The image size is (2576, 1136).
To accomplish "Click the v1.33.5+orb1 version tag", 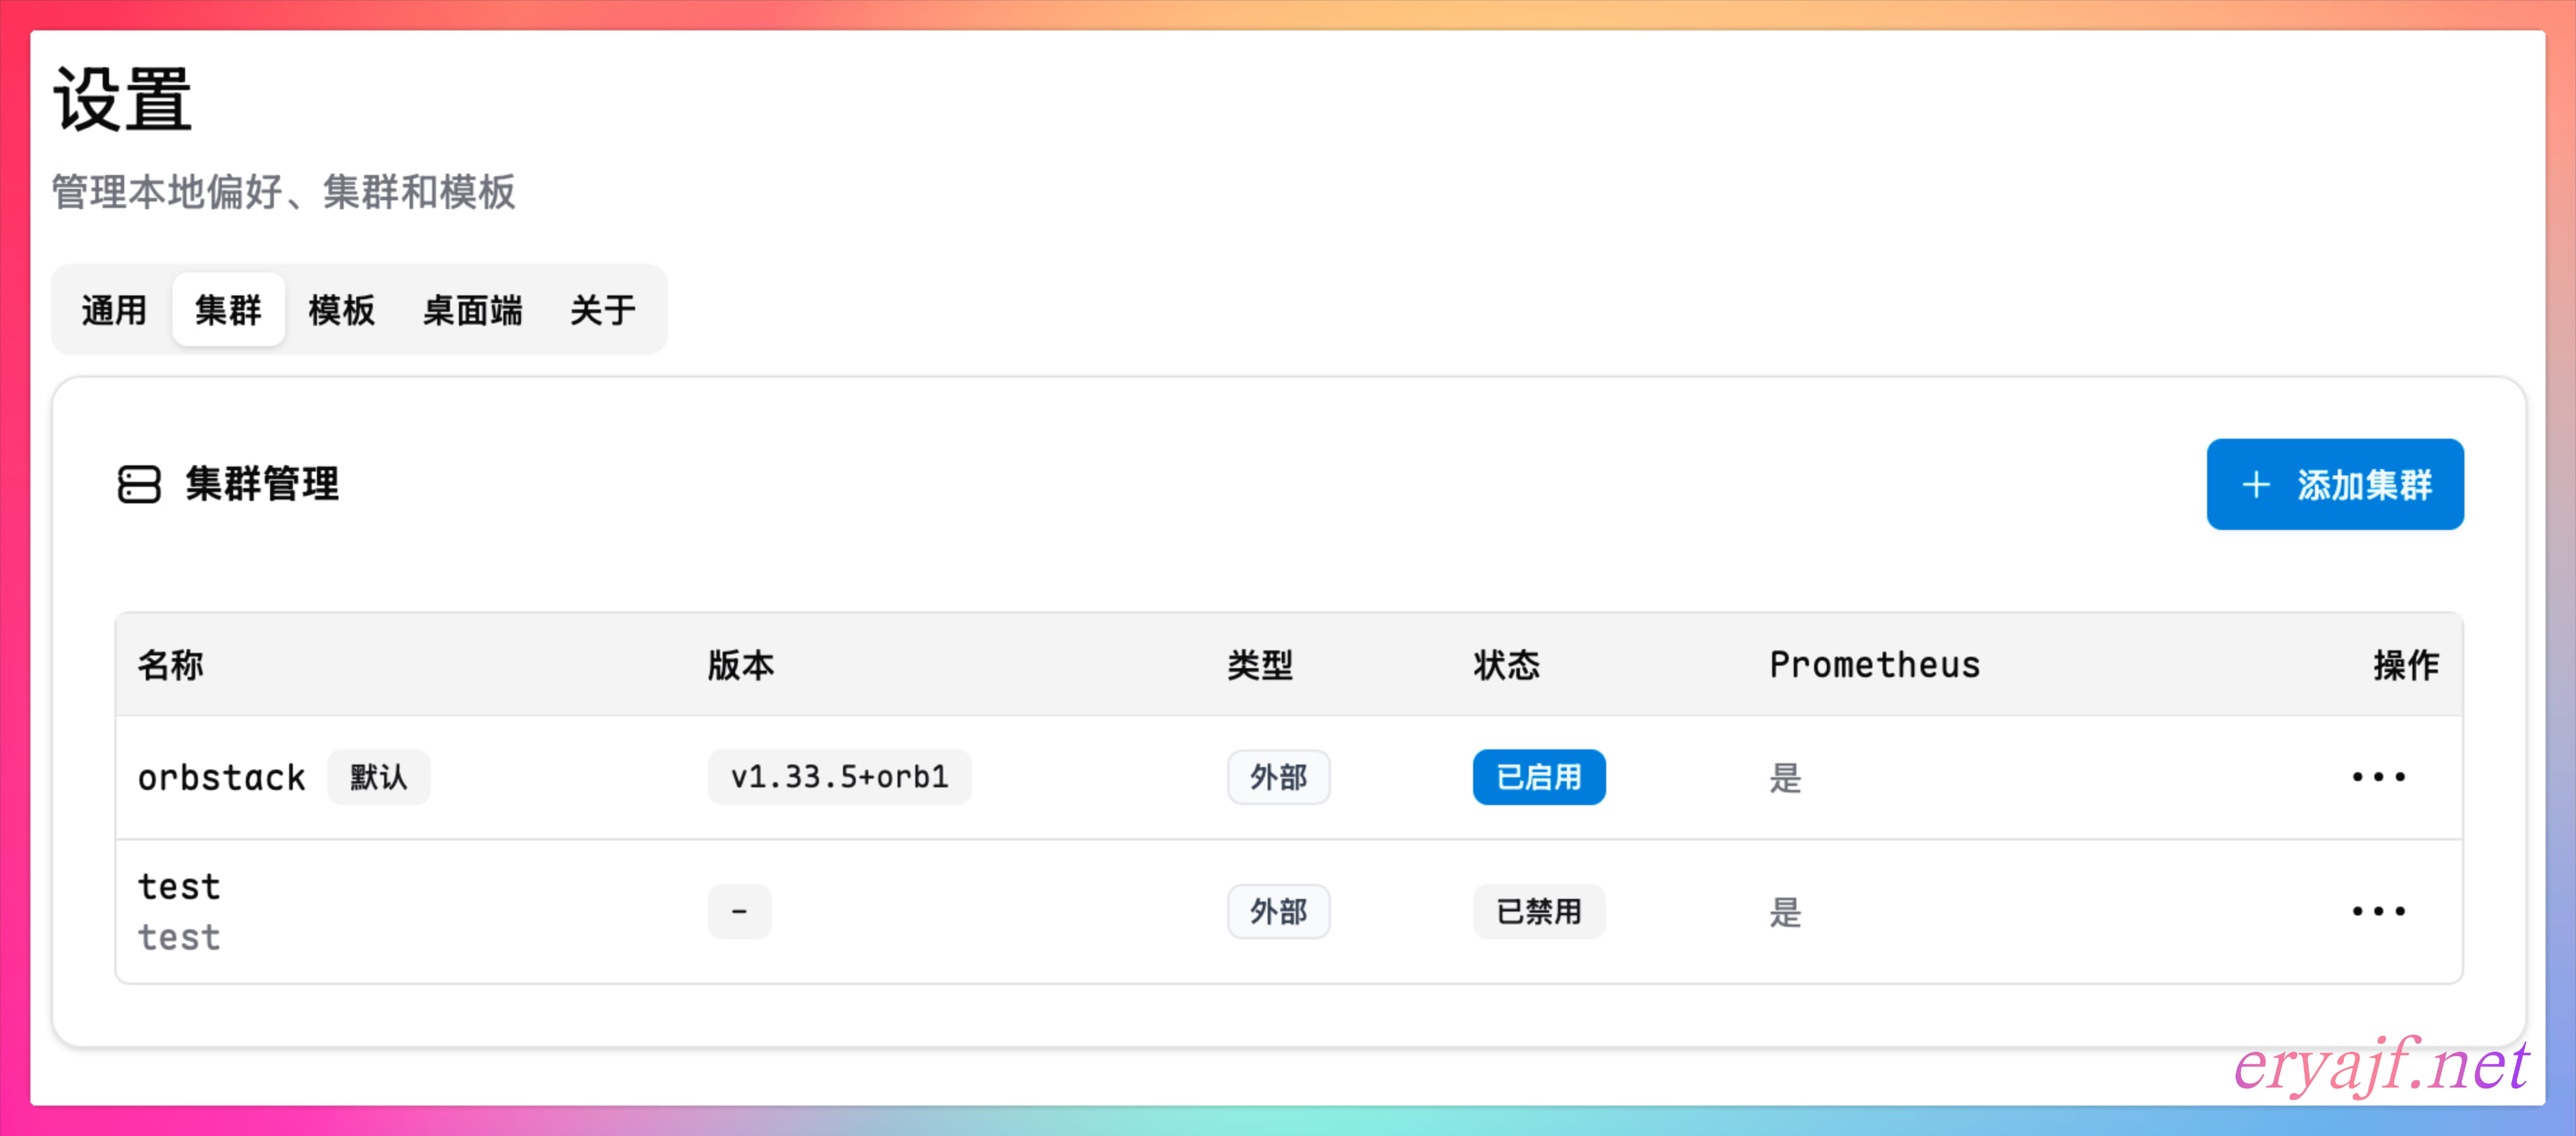I will 839,777.
